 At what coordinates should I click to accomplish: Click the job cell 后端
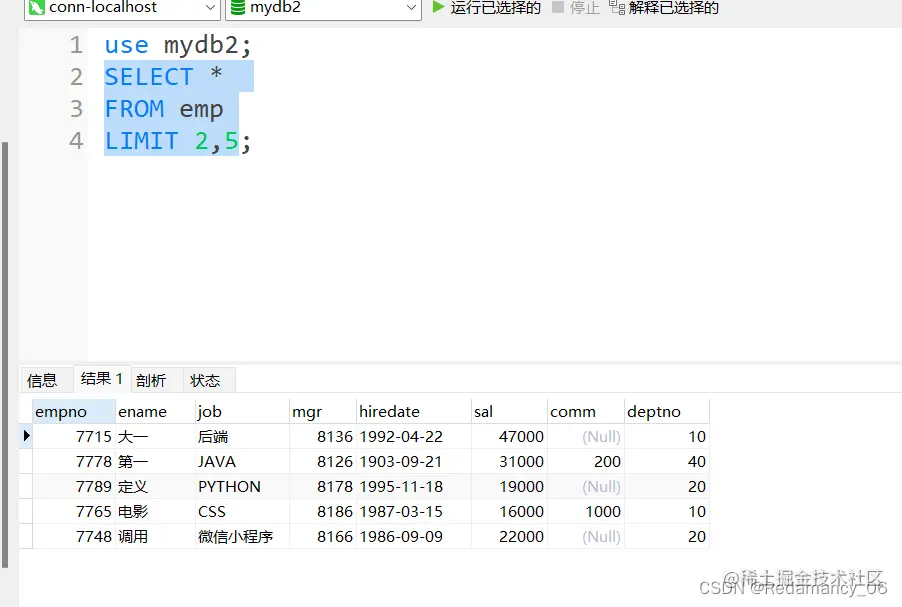point(242,437)
